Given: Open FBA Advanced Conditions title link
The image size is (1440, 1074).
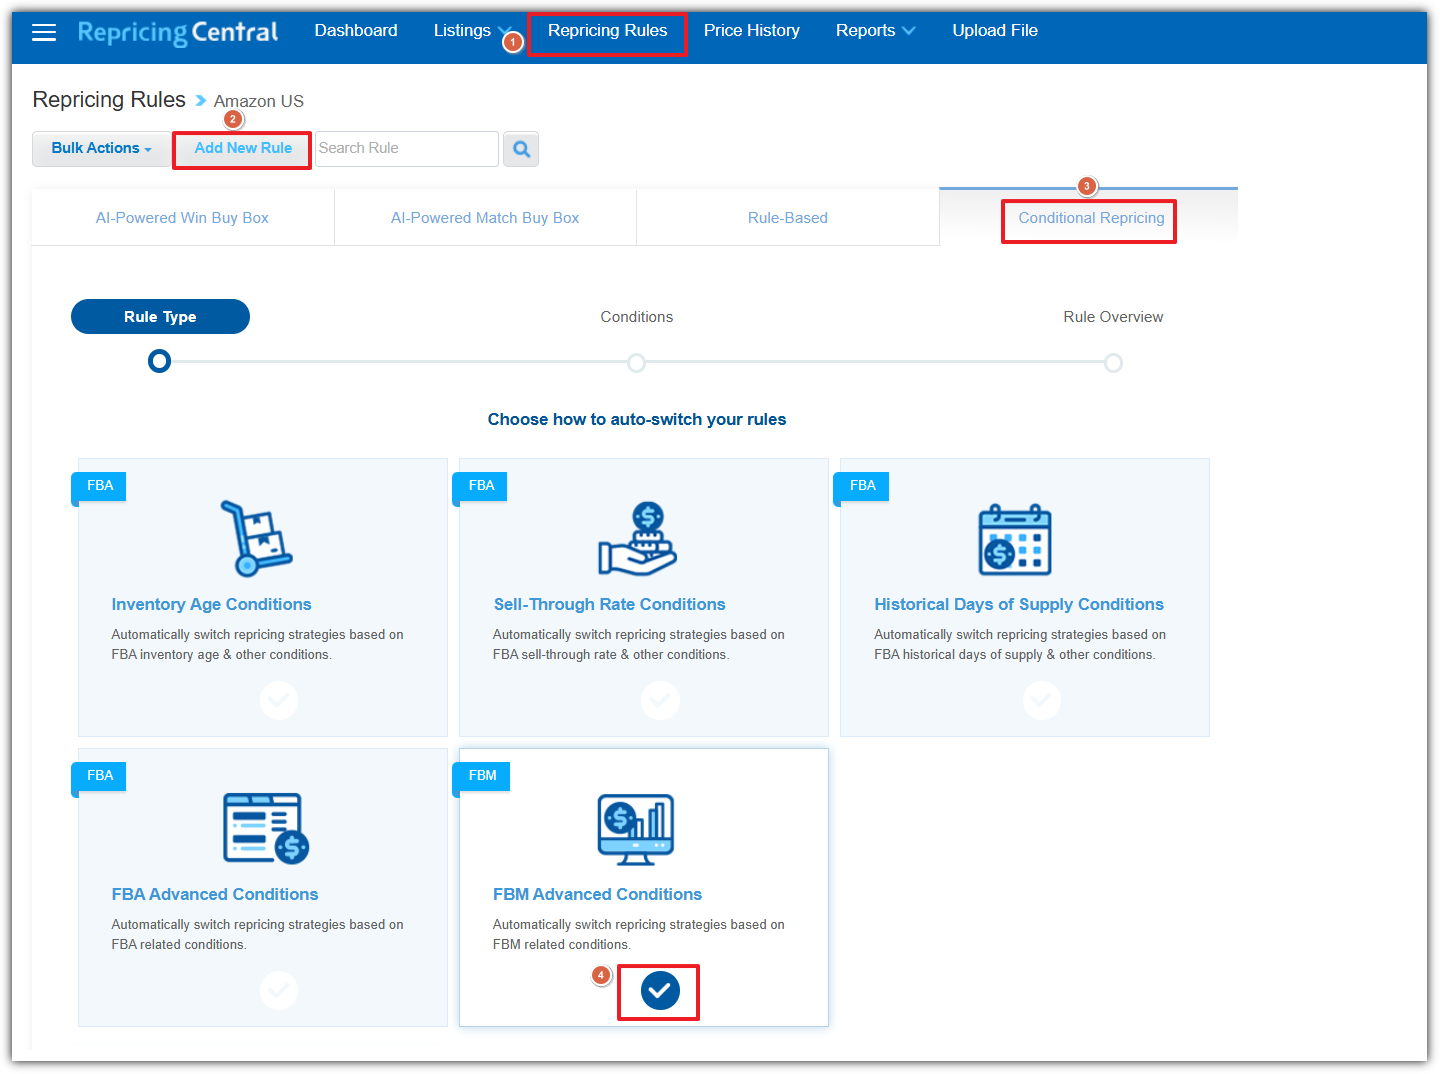Looking at the screenshot, I should [x=215, y=894].
